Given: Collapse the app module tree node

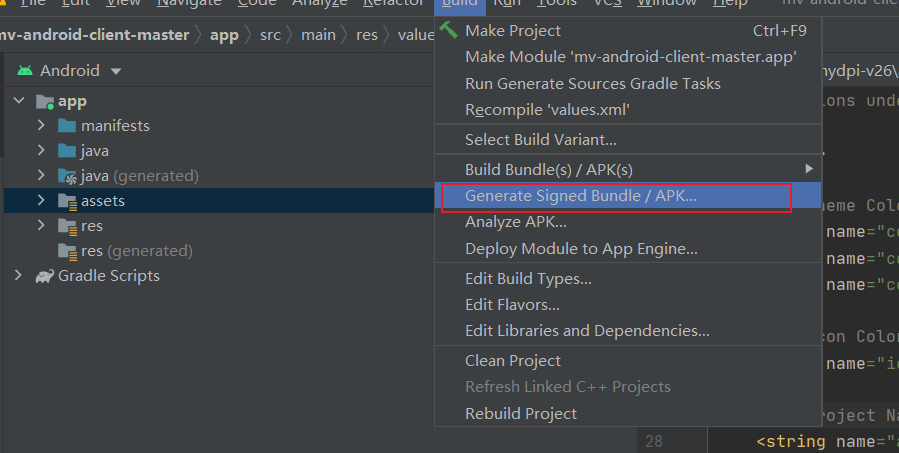Looking at the screenshot, I should coord(19,100).
